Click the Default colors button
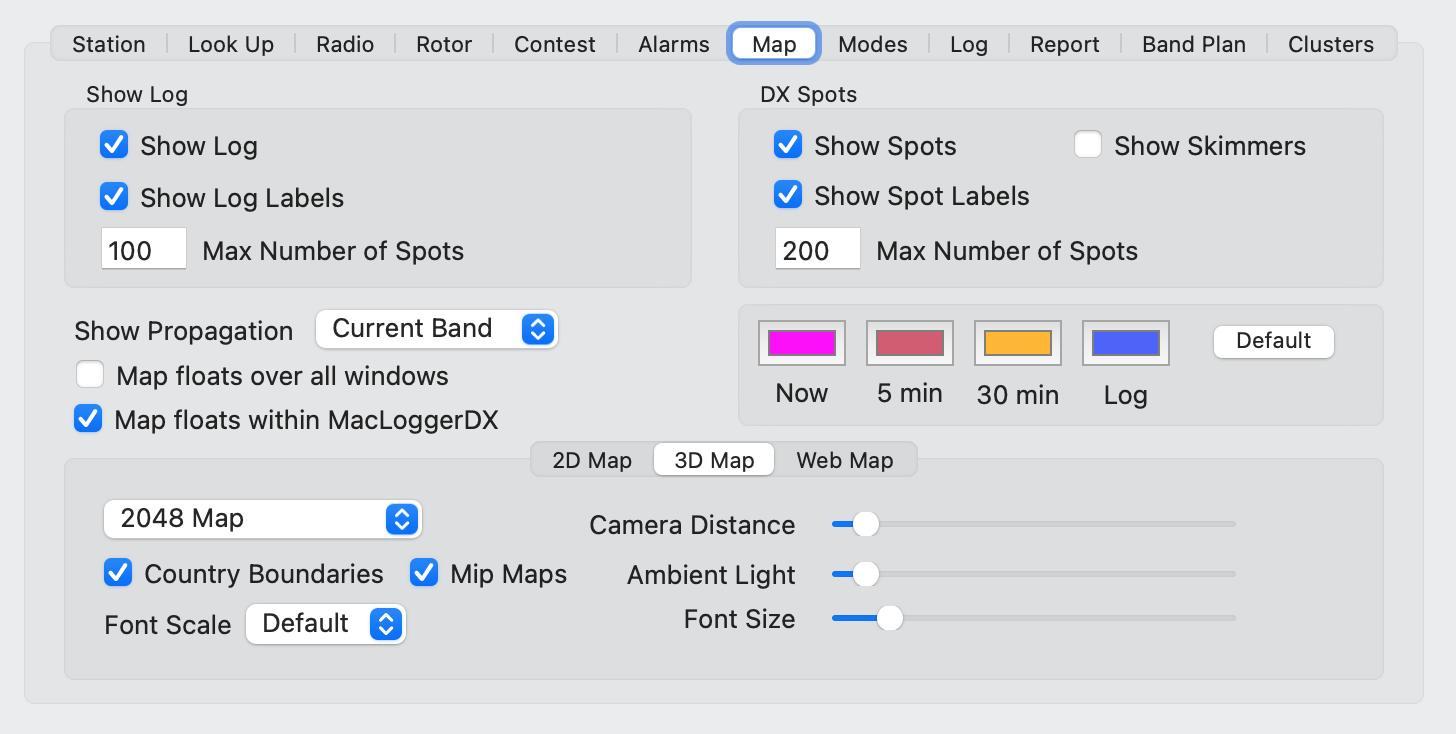This screenshot has width=1456, height=734. [1273, 341]
